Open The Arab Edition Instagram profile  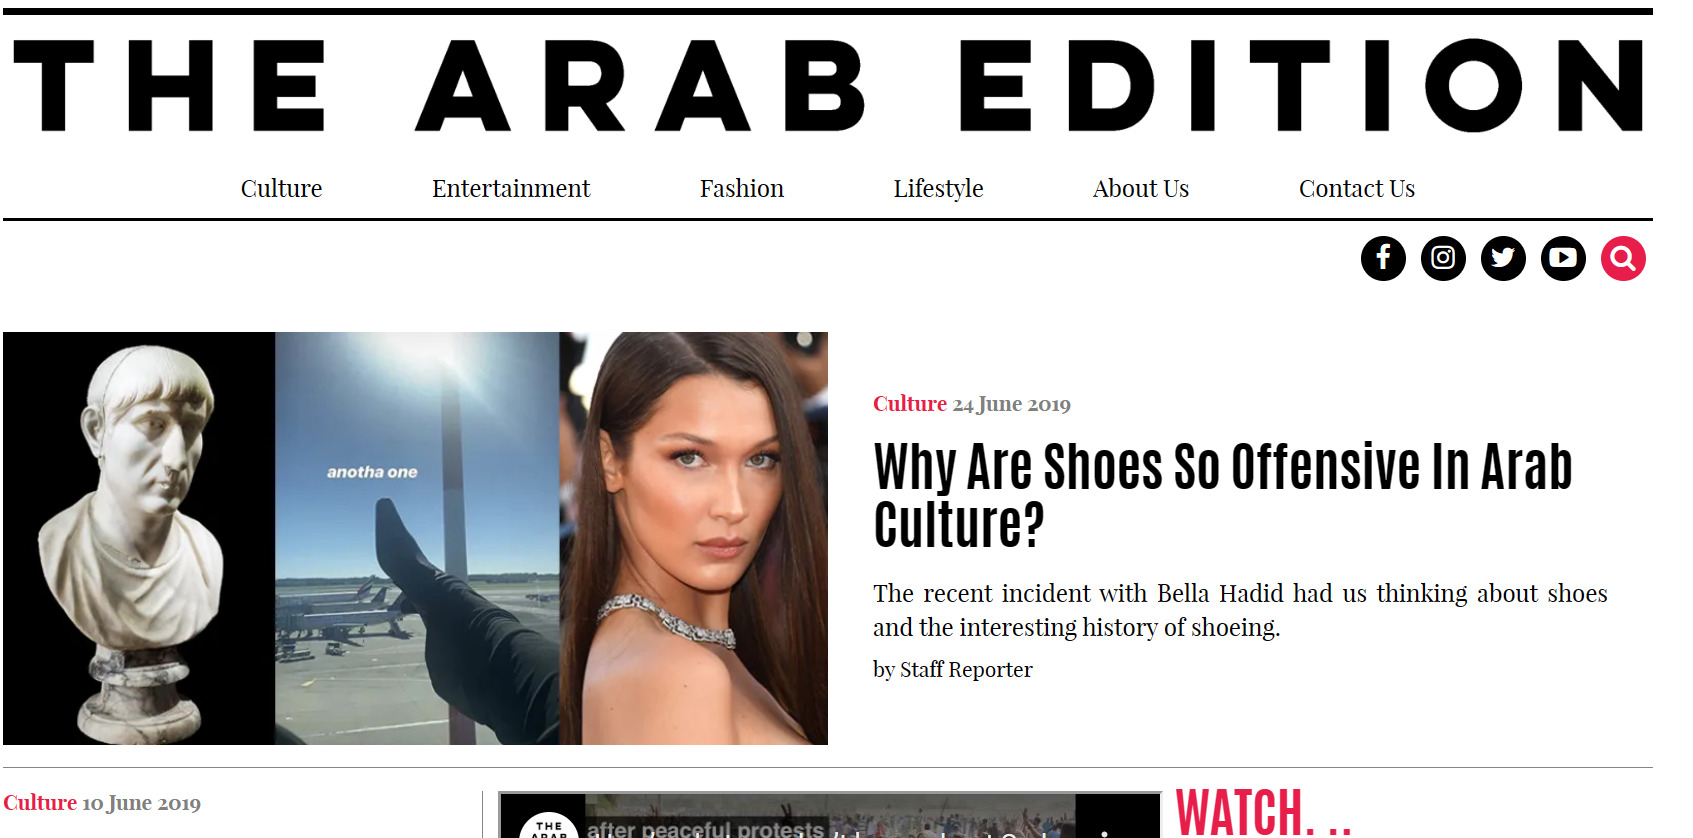point(1443,259)
